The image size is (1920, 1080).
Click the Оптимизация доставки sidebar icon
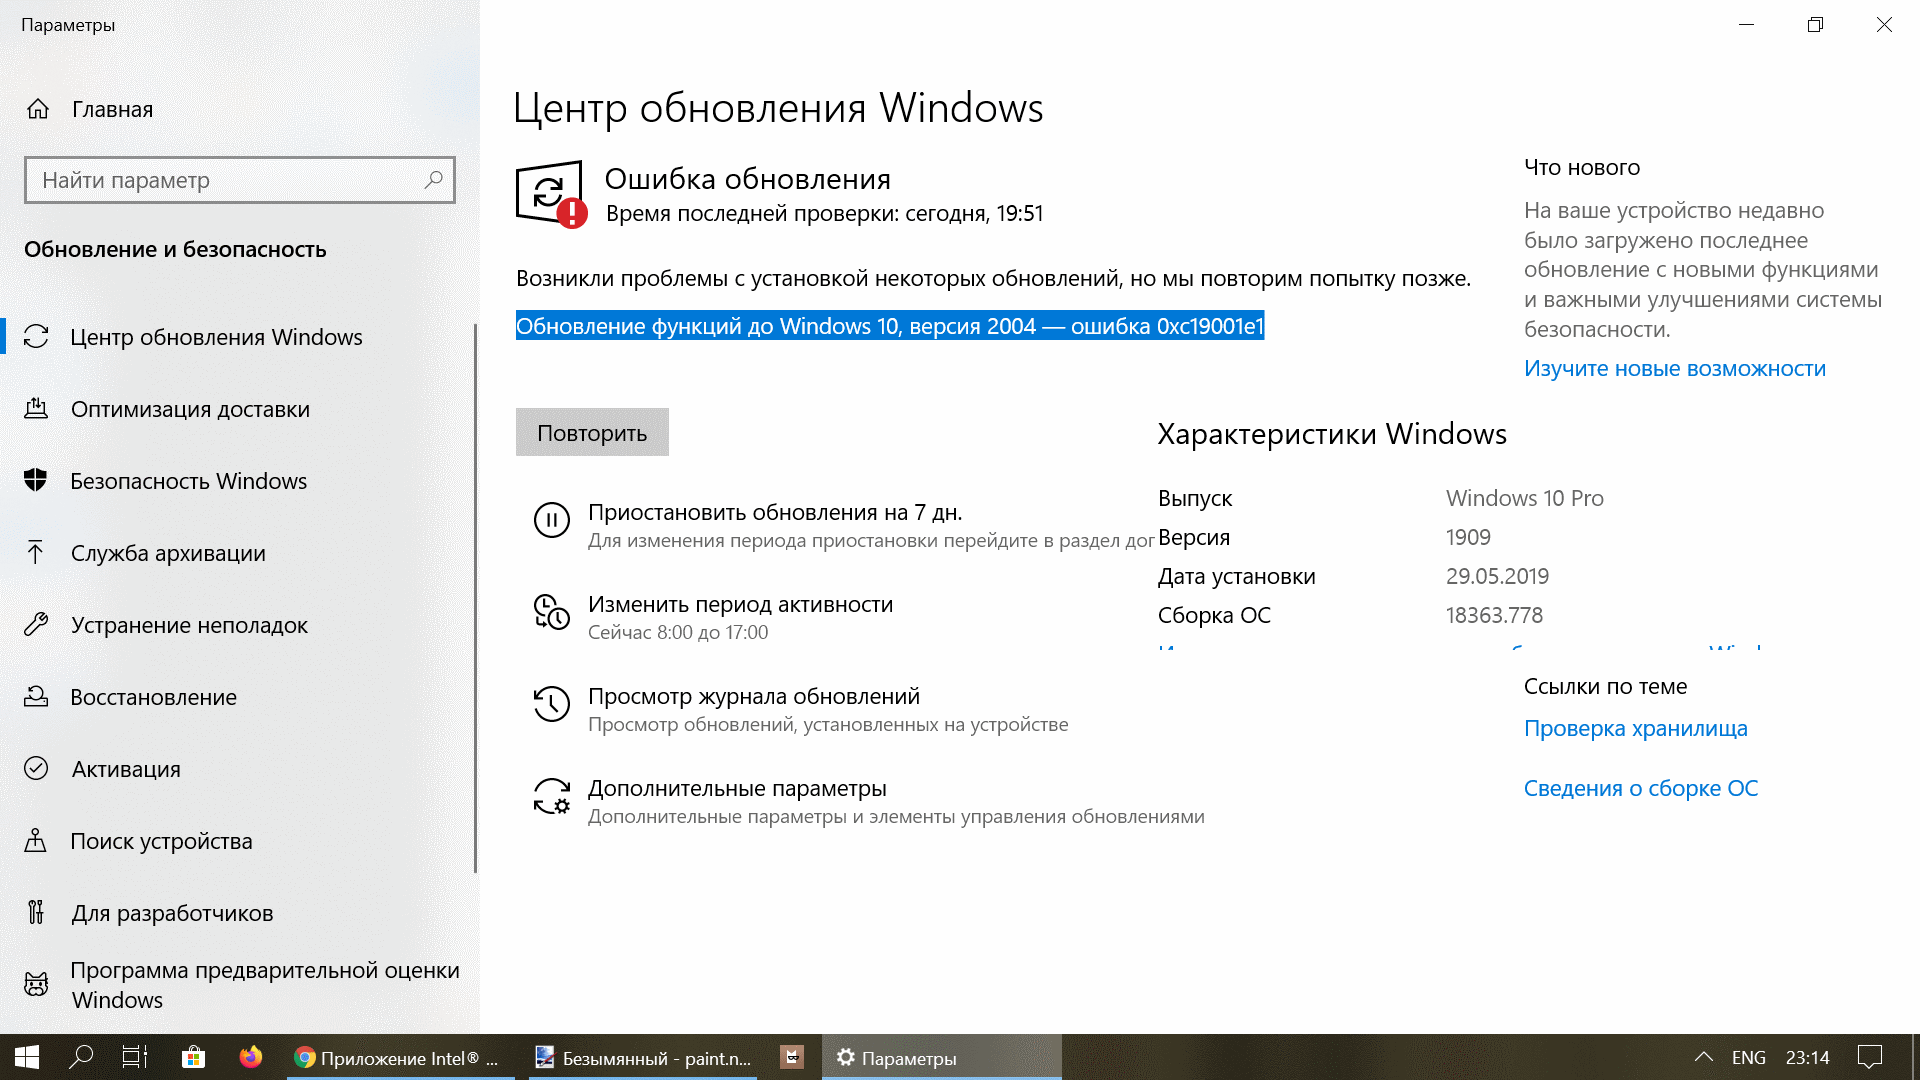pos(36,409)
